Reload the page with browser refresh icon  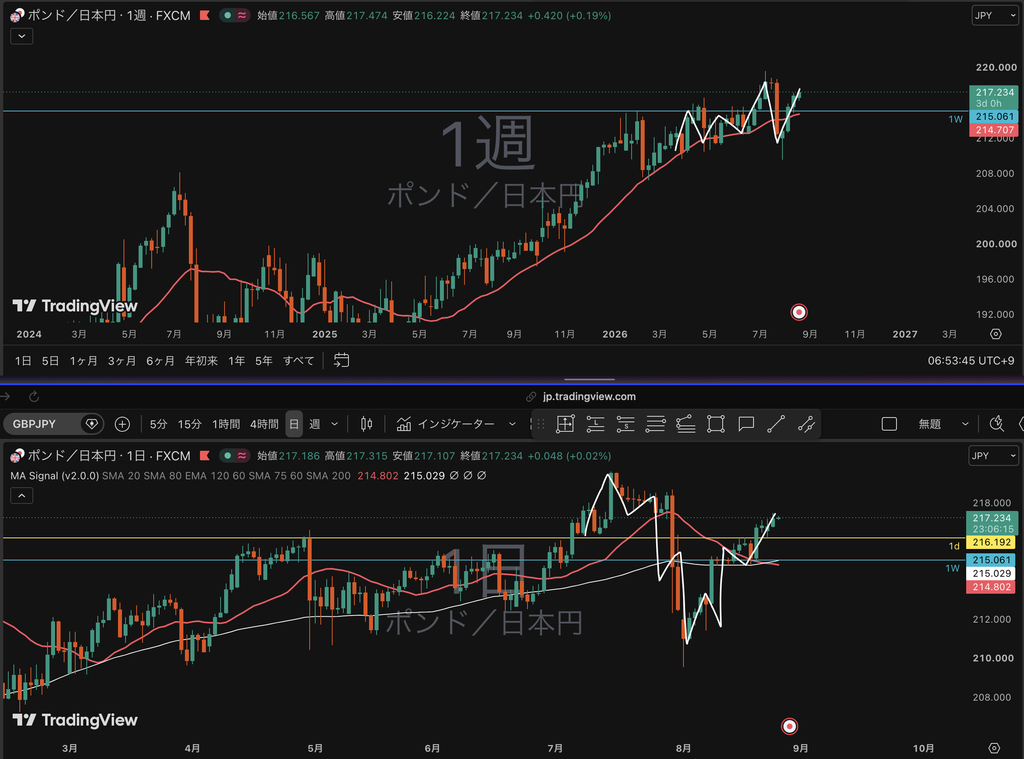coord(34,396)
